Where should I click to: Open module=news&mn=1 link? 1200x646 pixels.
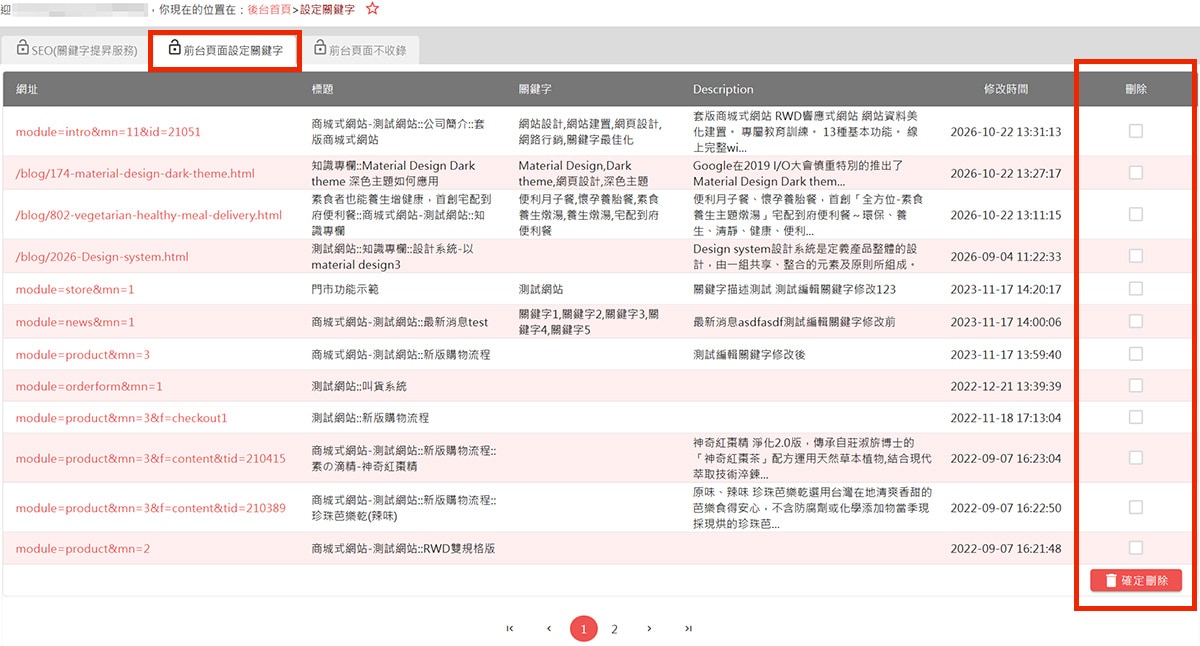click(x=75, y=322)
